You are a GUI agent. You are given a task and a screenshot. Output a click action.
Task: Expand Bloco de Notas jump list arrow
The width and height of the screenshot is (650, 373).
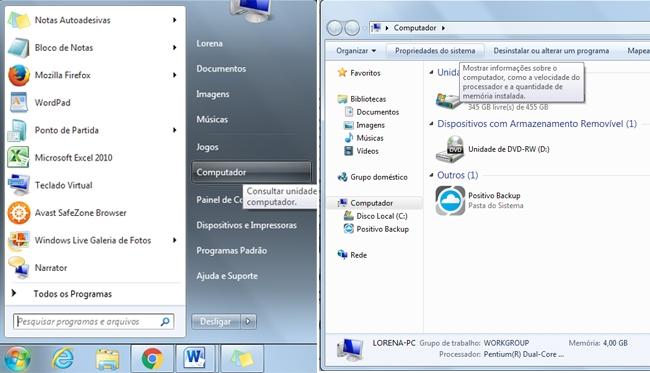[175, 48]
